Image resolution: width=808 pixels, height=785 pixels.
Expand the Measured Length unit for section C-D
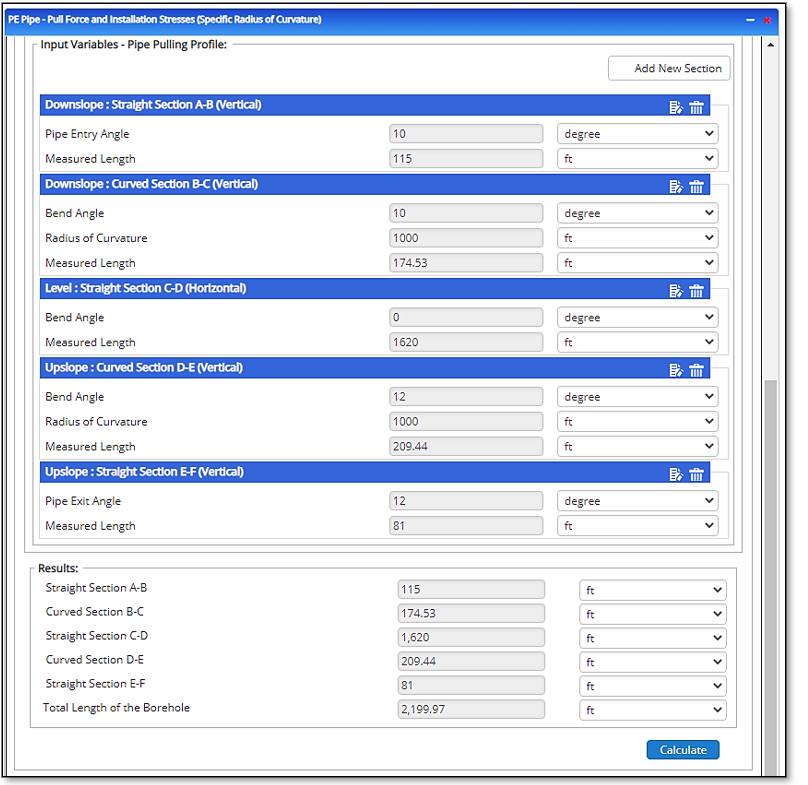[x=637, y=342]
